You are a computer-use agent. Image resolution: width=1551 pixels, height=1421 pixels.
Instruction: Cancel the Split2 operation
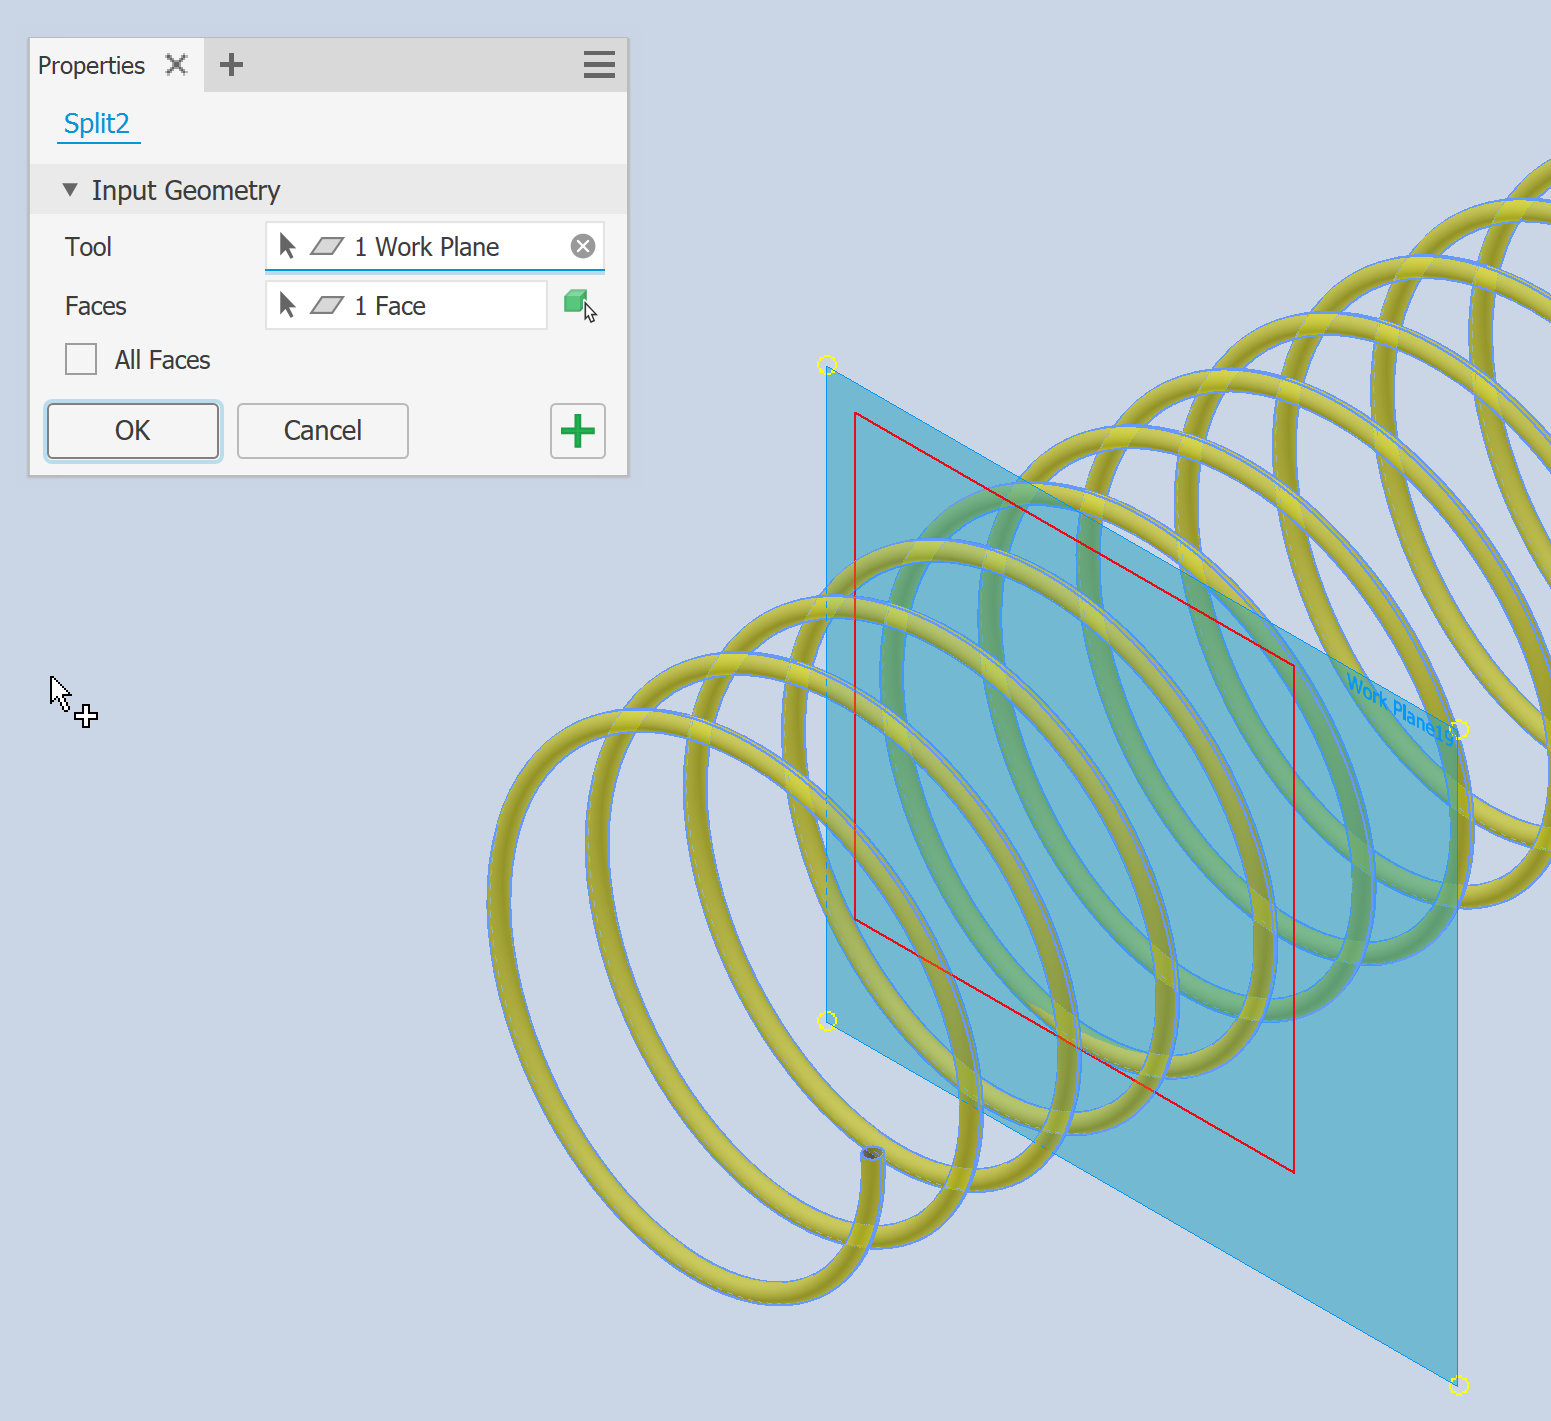click(x=322, y=431)
